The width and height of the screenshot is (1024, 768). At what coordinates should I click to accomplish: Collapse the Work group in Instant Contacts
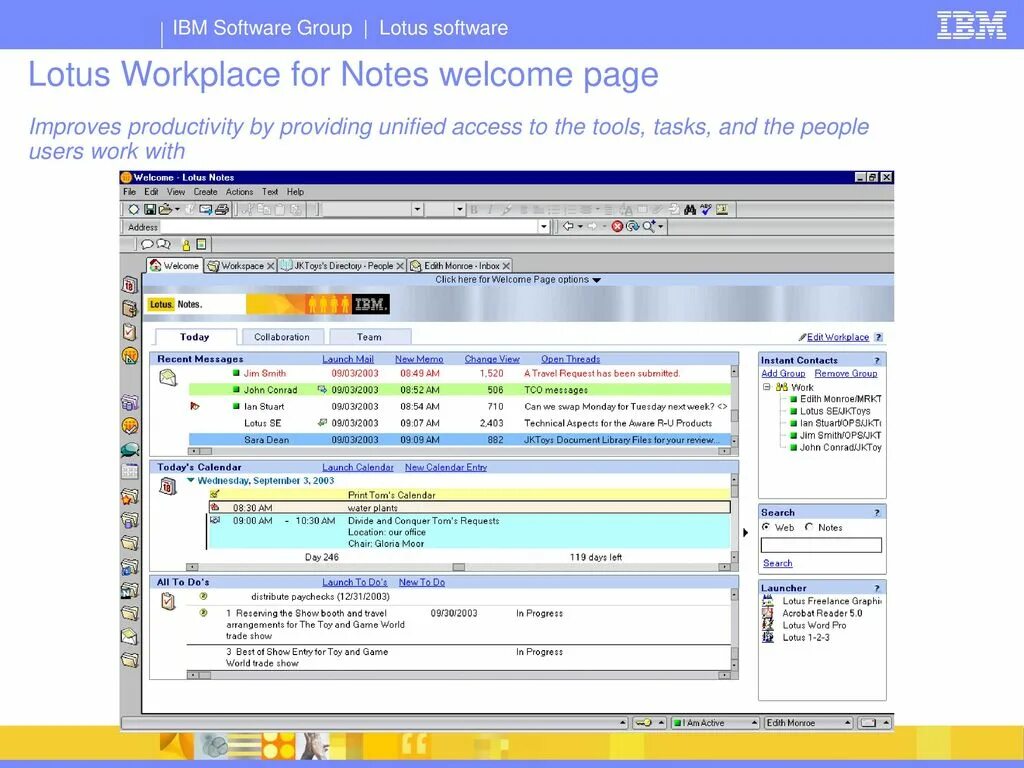(x=767, y=387)
